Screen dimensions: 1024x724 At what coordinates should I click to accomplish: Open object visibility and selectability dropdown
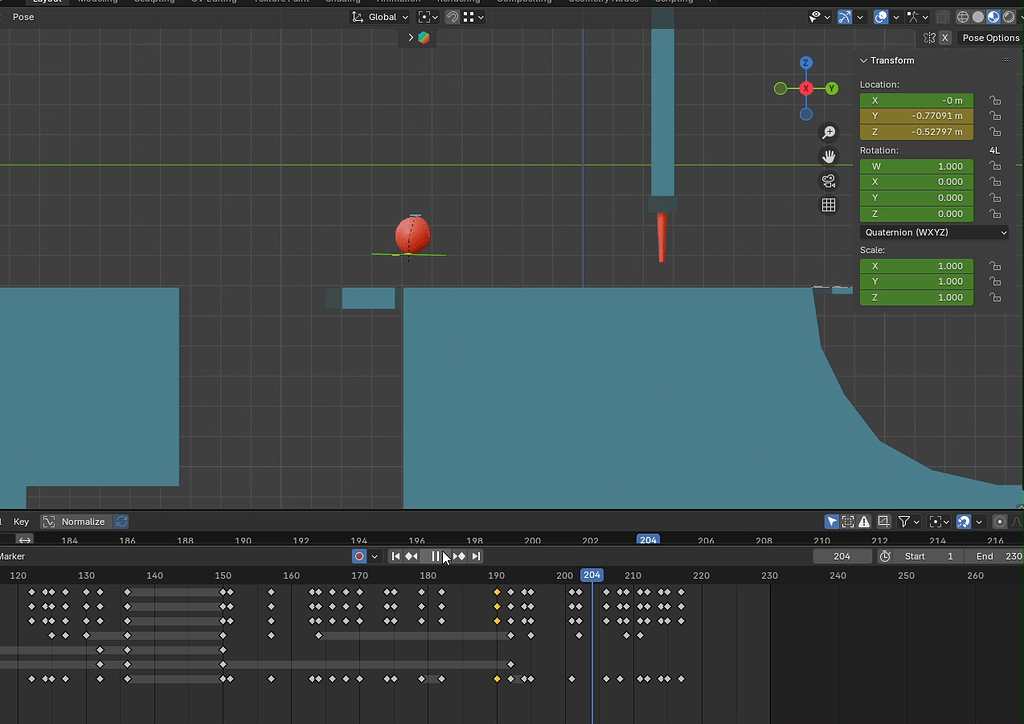pos(818,17)
